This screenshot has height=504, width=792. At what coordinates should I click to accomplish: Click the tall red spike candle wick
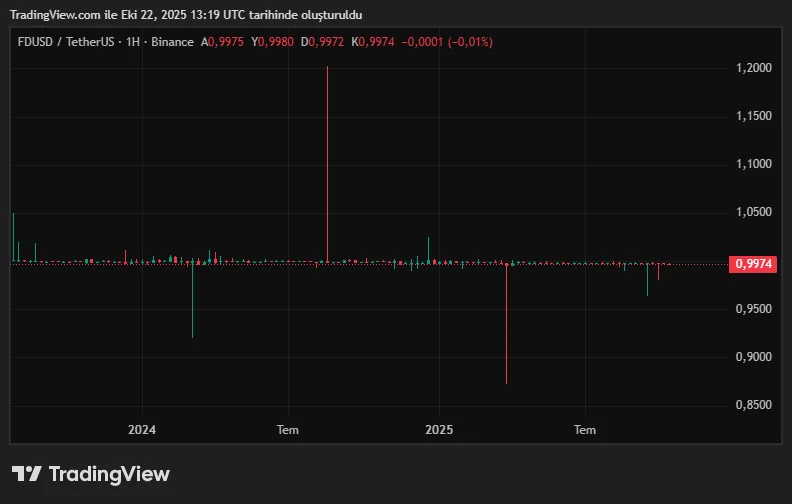click(x=327, y=150)
